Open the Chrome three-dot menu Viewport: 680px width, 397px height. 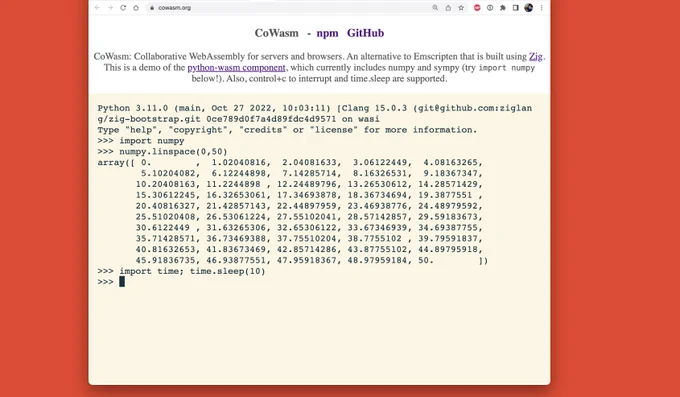pyautogui.click(x=542, y=8)
